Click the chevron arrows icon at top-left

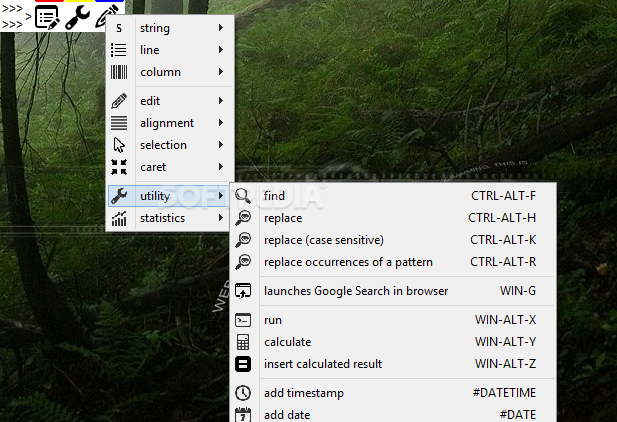click(x=16, y=17)
